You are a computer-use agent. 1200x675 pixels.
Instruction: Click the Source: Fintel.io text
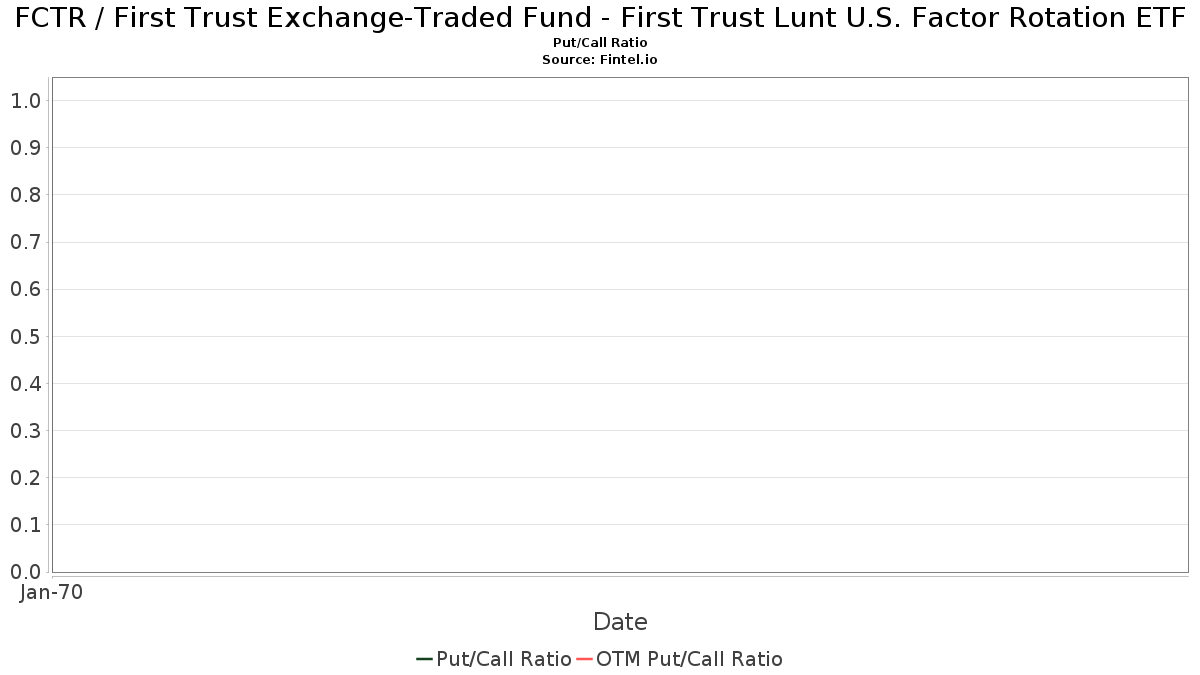pos(600,60)
